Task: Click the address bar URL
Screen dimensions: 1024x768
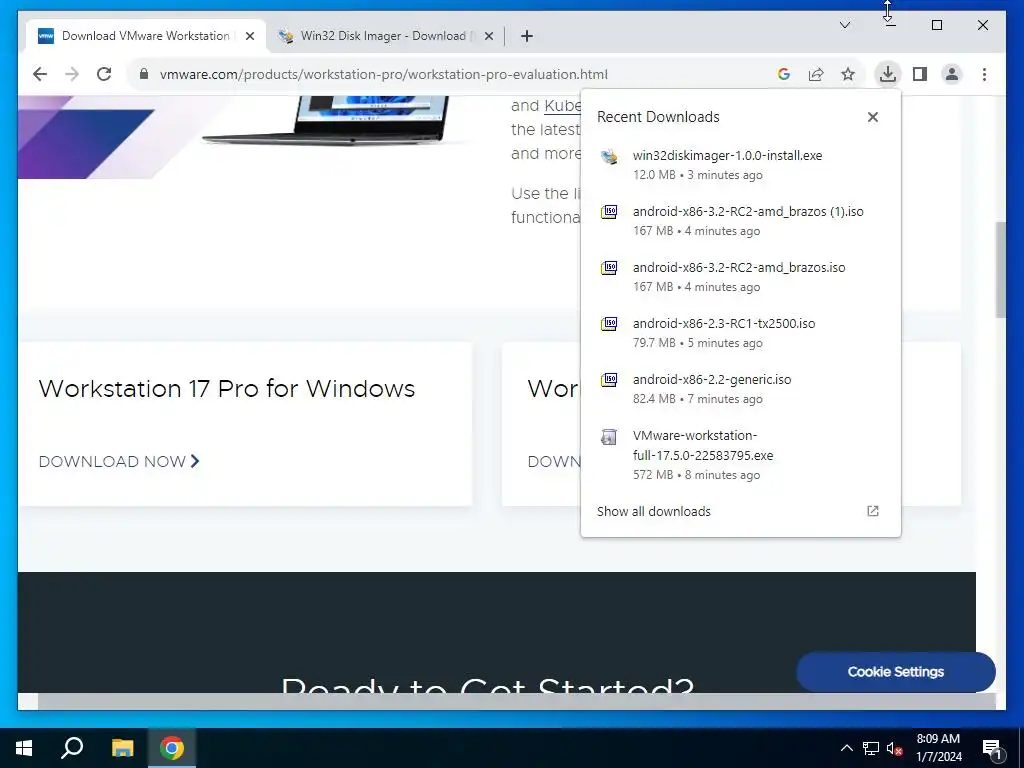Action: (x=383, y=74)
